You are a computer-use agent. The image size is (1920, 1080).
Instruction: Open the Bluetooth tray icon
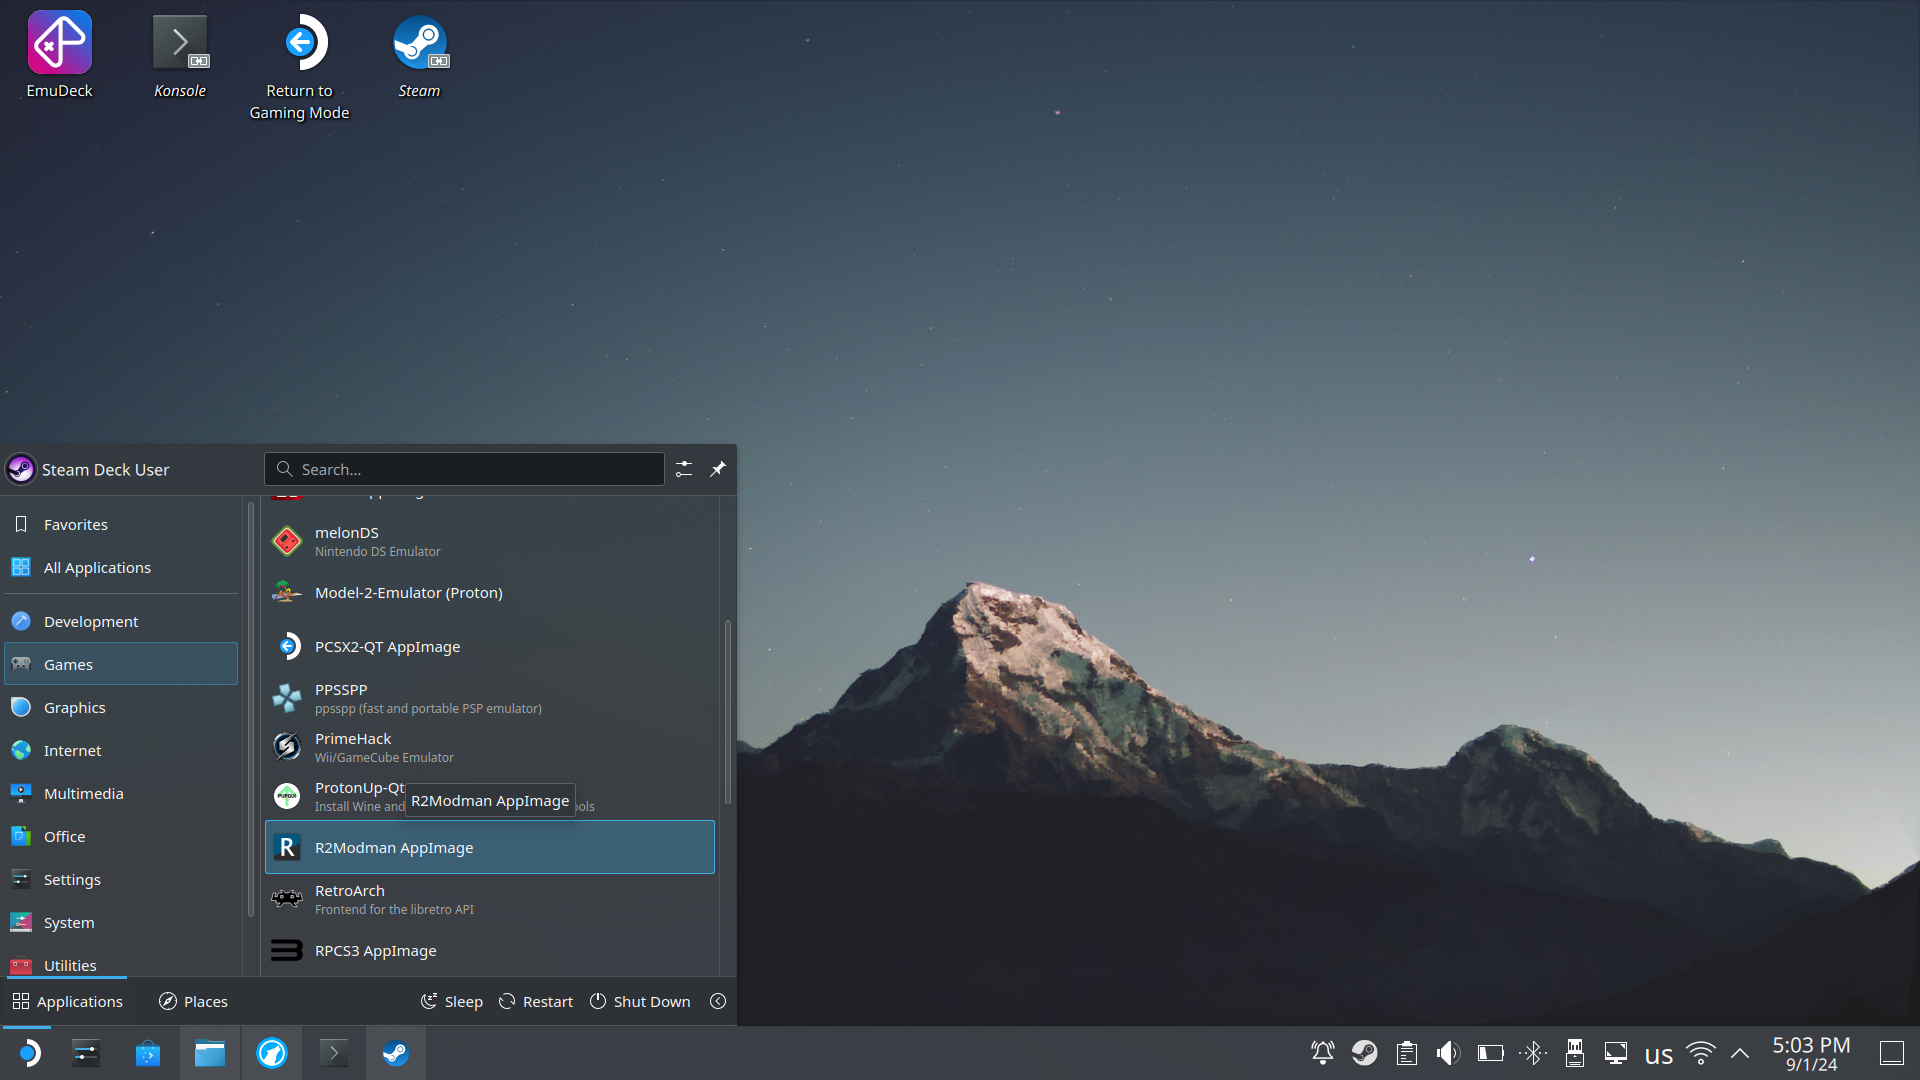click(x=1533, y=1053)
